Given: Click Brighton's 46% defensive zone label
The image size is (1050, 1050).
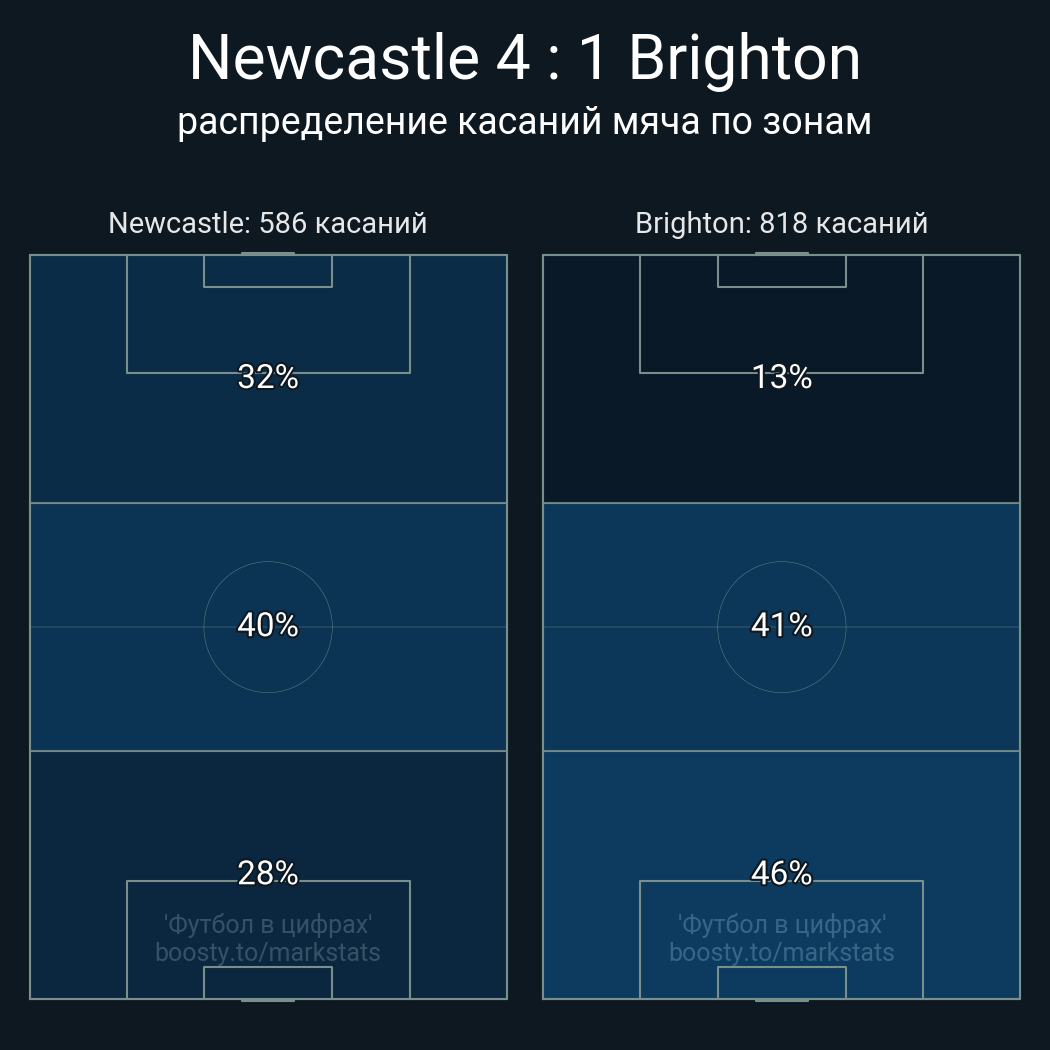Looking at the screenshot, I should 781,873.
